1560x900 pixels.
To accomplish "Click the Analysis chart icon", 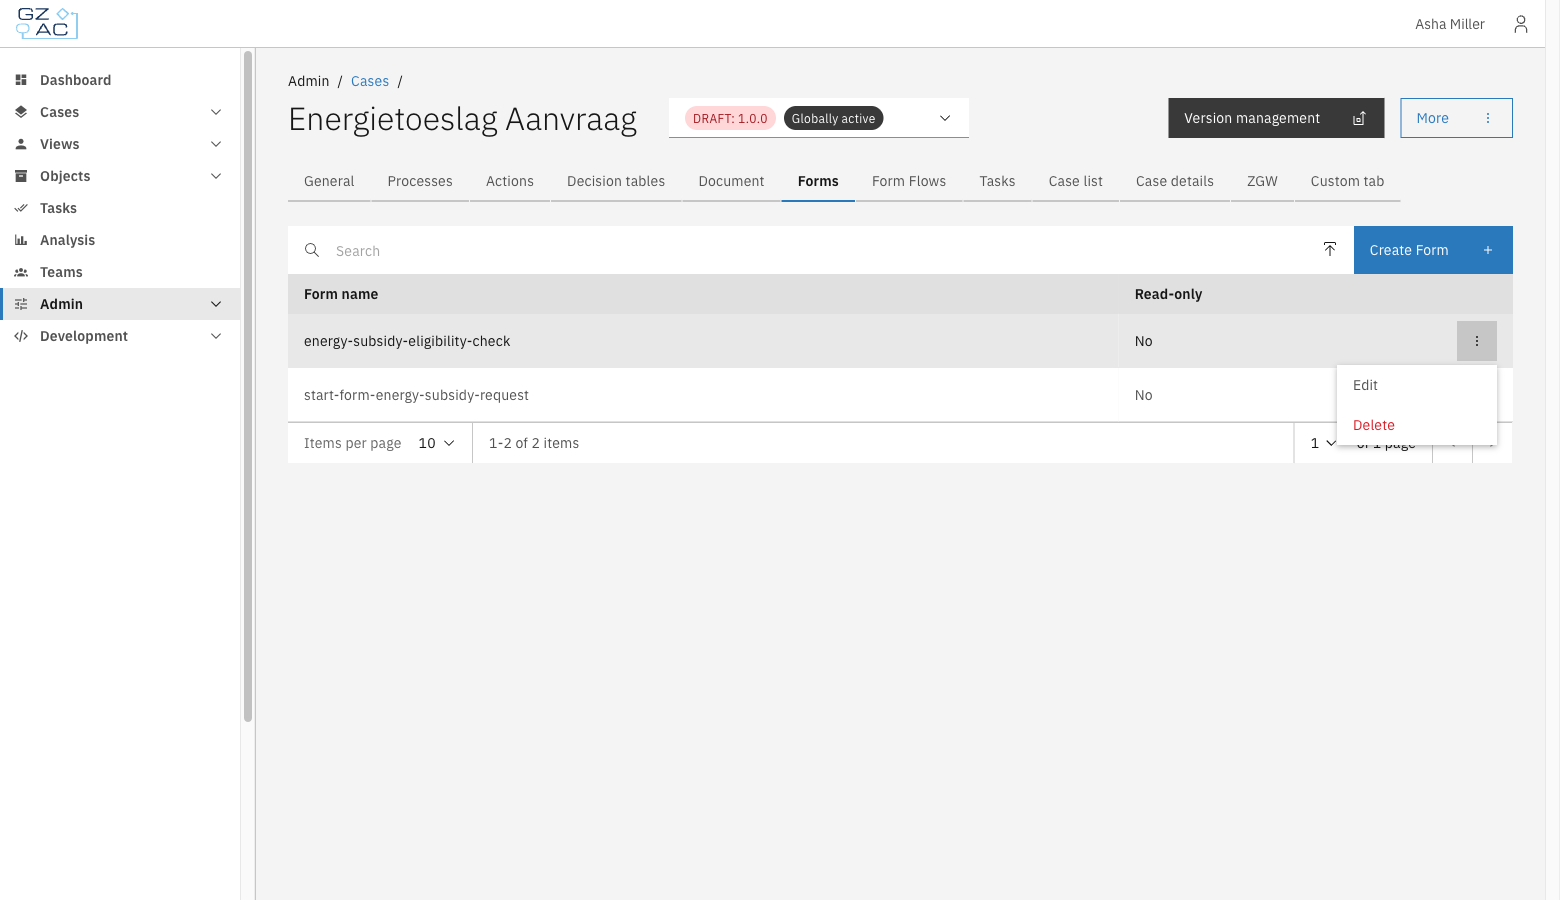I will (x=21, y=240).
